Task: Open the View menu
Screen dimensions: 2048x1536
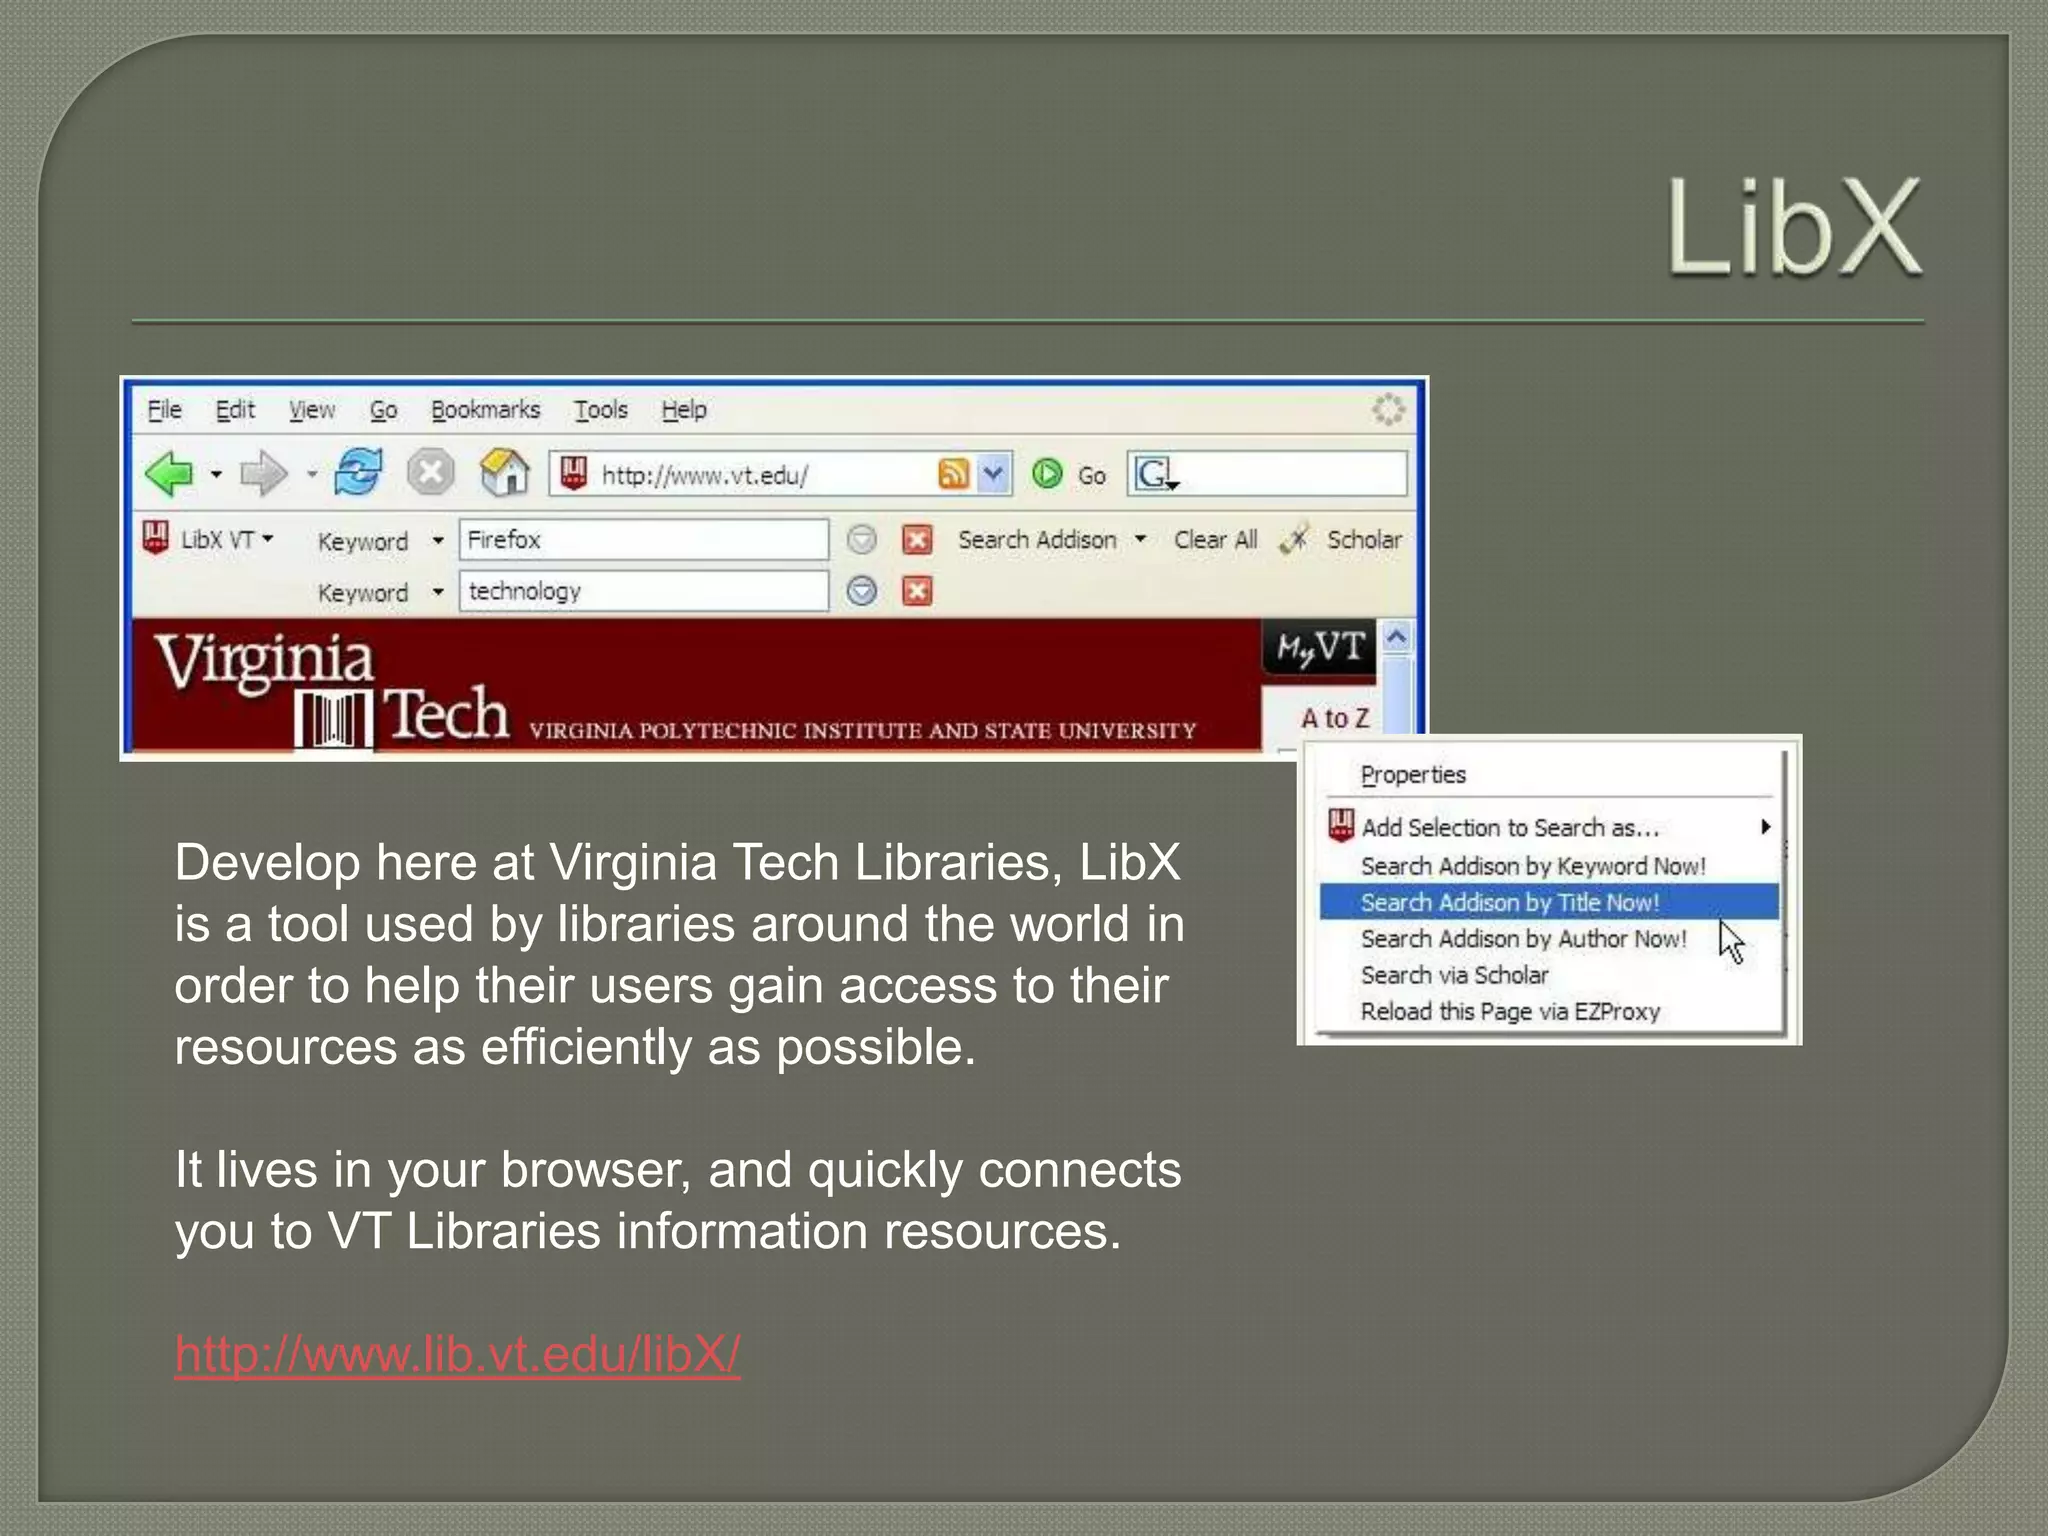Action: point(312,410)
